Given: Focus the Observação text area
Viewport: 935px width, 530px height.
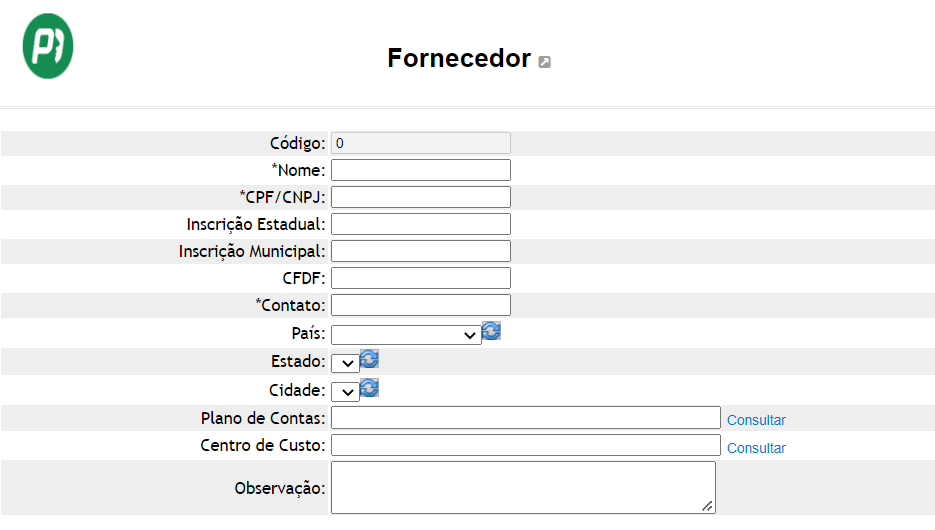Looking at the screenshot, I should 524,487.
